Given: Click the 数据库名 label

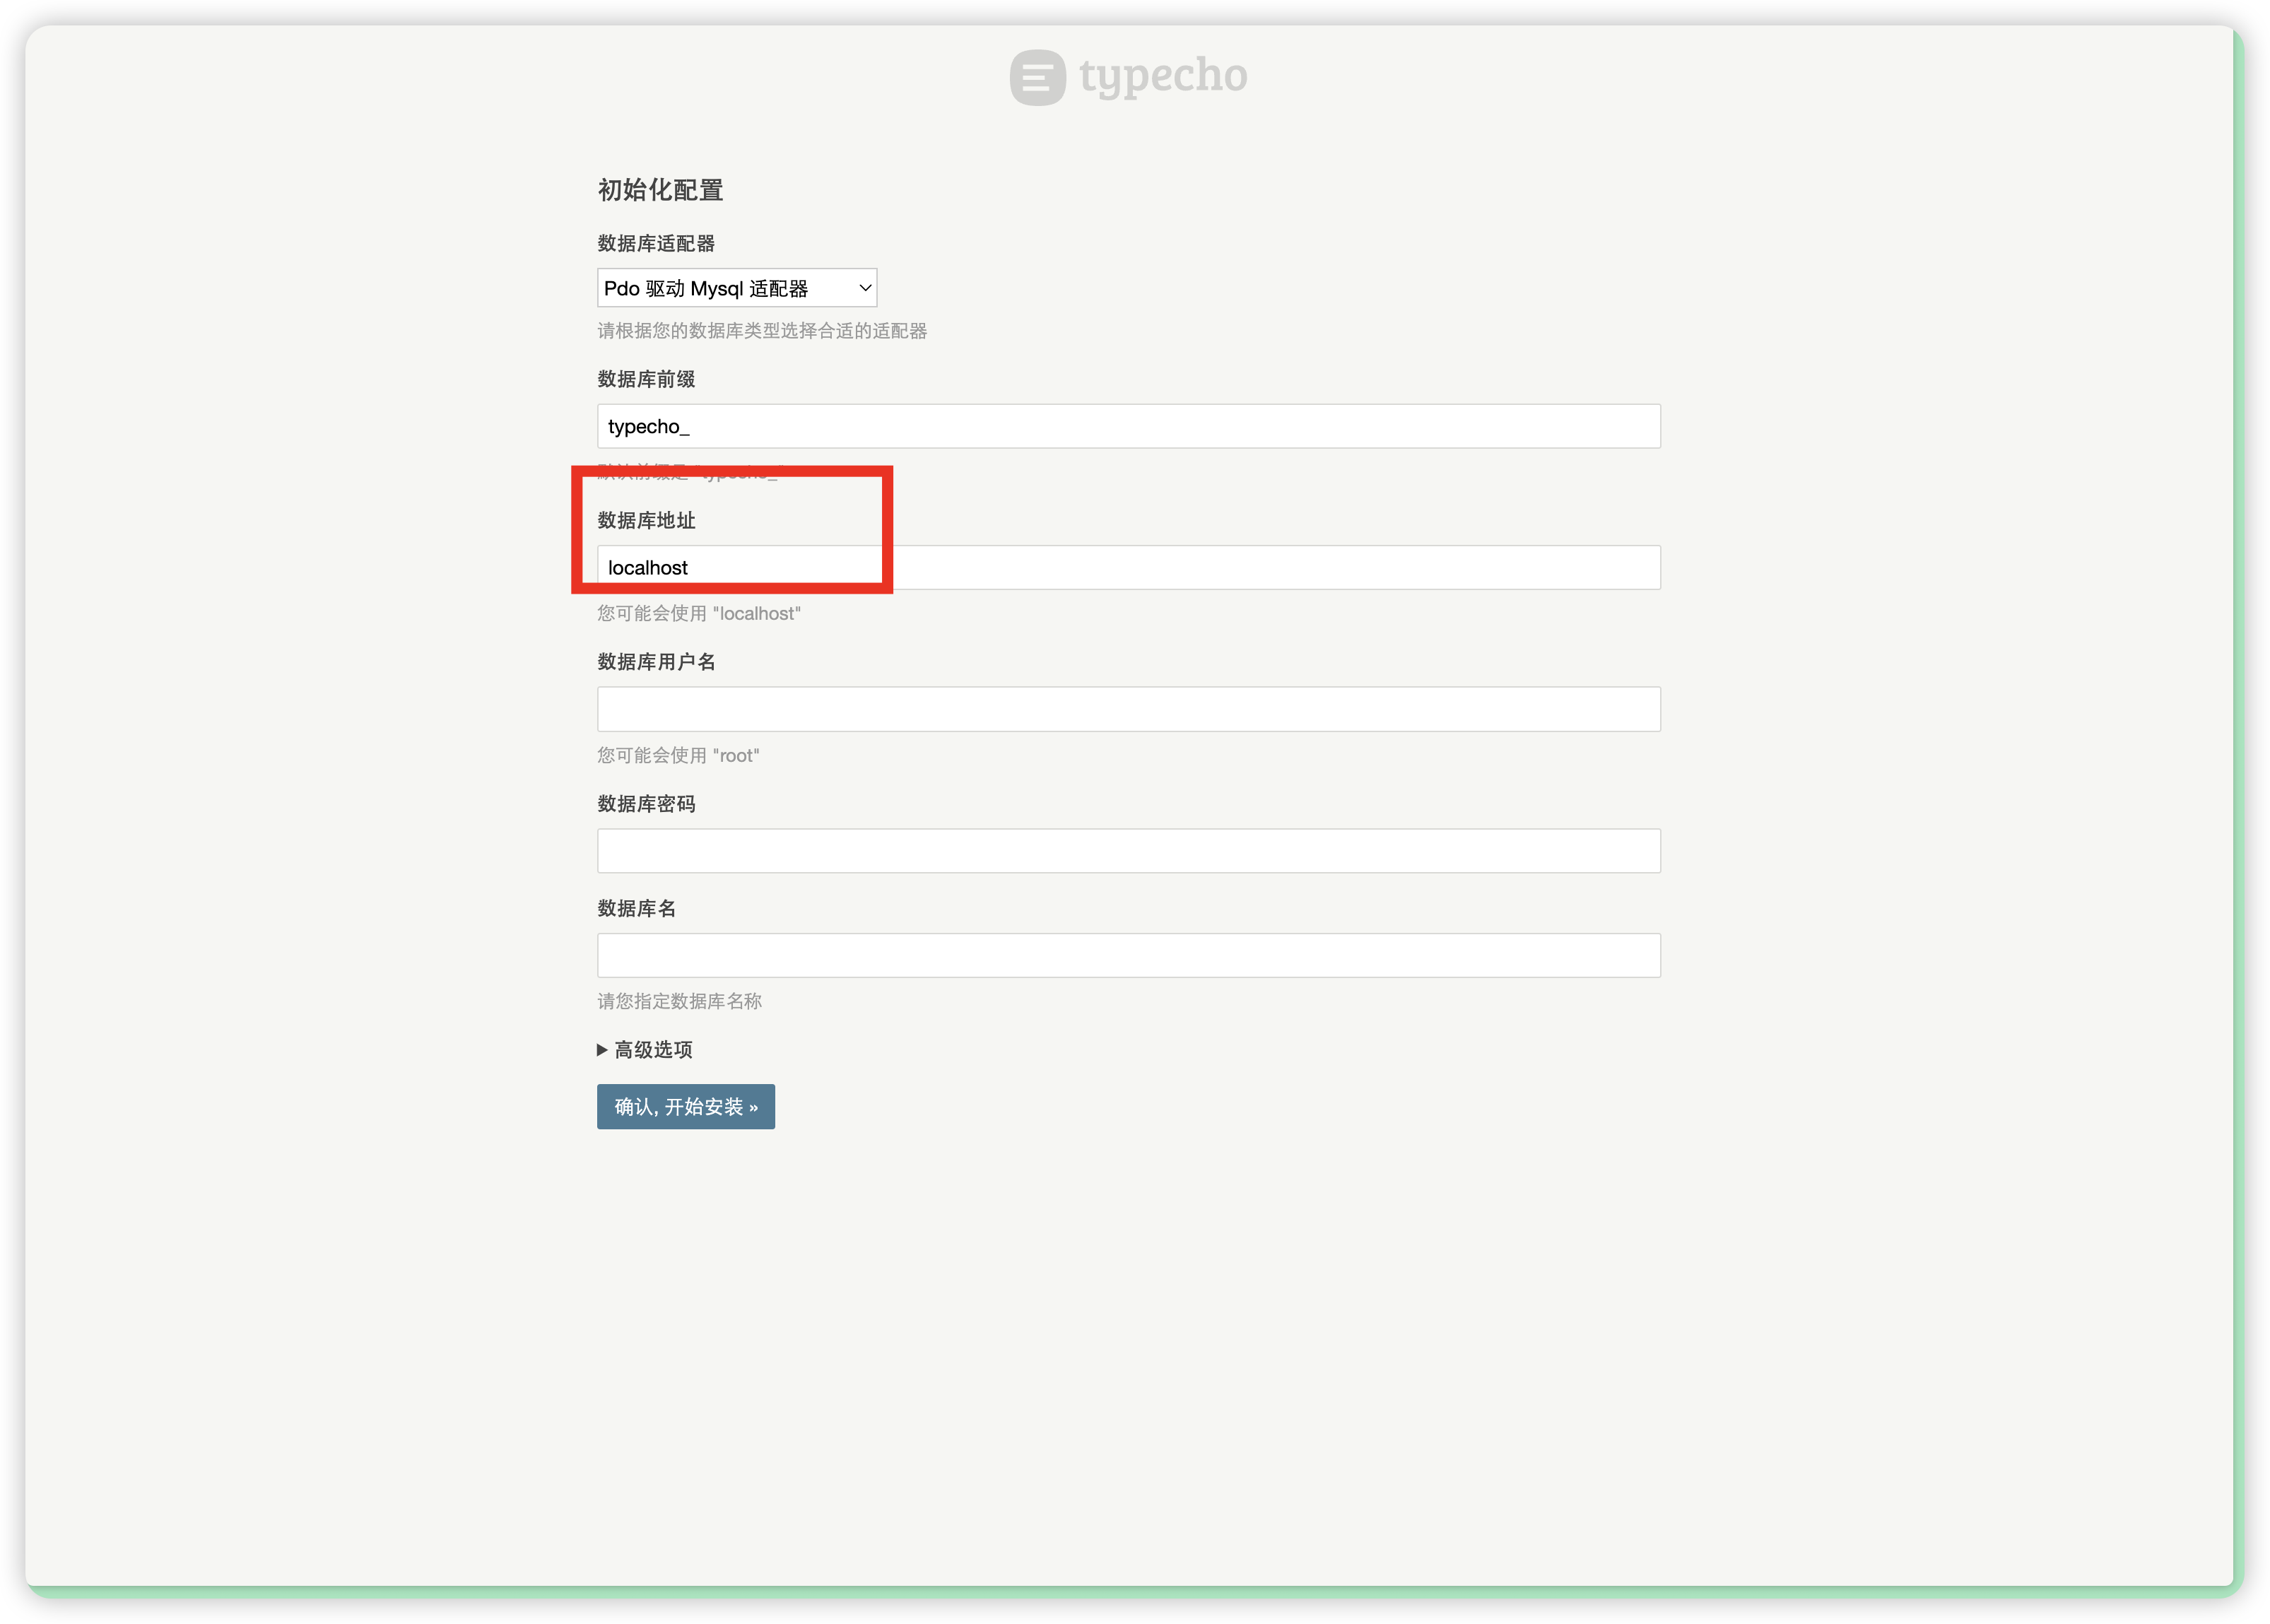Looking at the screenshot, I should (x=636, y=908).
